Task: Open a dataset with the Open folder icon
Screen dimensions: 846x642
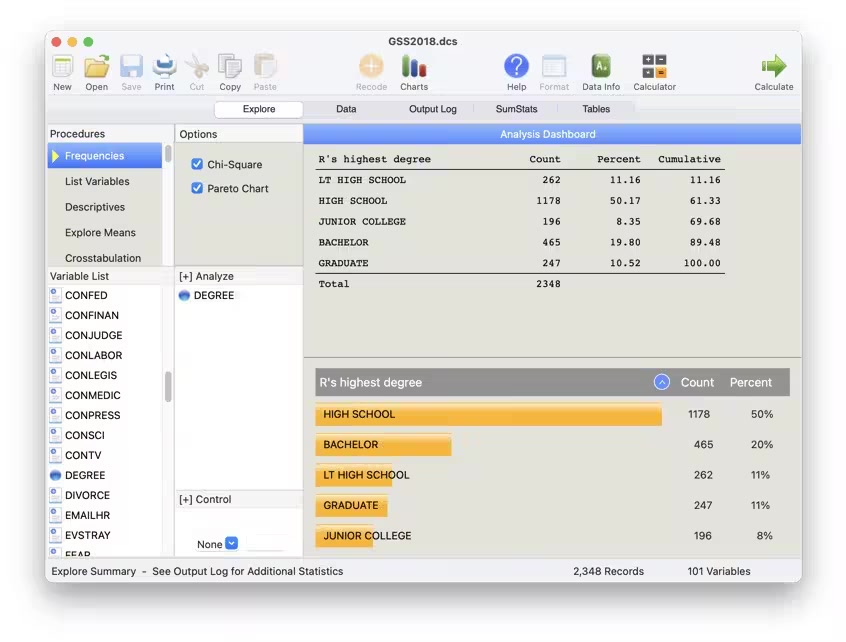Action: click(96, 67)
